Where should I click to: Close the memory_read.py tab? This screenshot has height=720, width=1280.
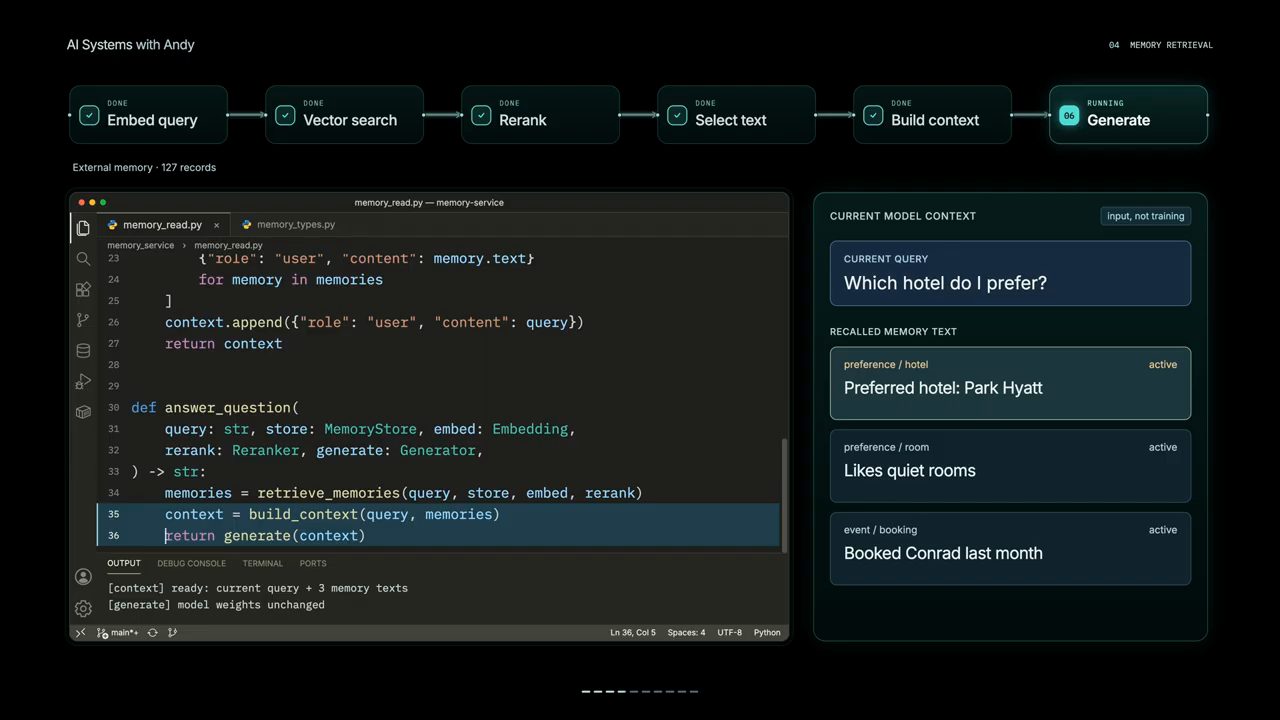(x=216, y=225)
